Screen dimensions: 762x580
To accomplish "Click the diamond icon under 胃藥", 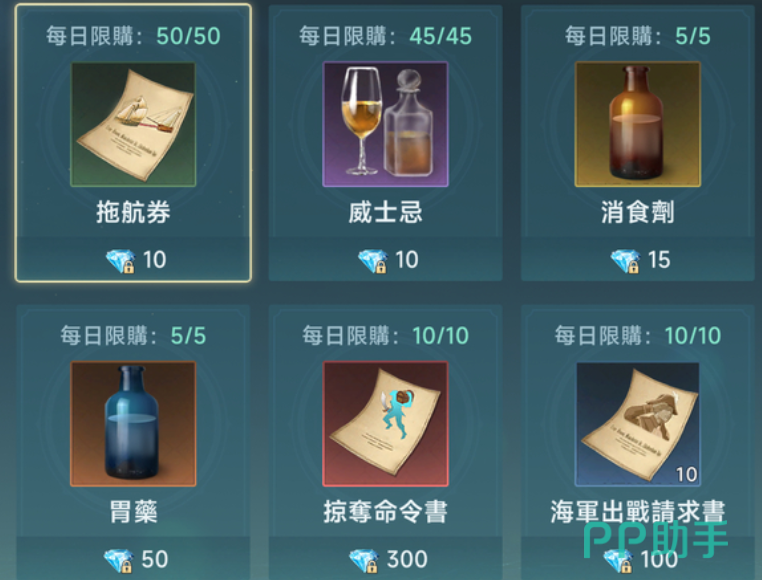I will 119,561.
